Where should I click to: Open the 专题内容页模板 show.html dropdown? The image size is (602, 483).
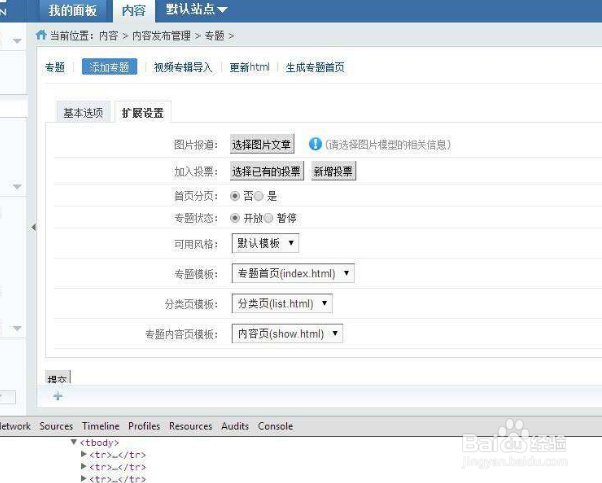287,334
